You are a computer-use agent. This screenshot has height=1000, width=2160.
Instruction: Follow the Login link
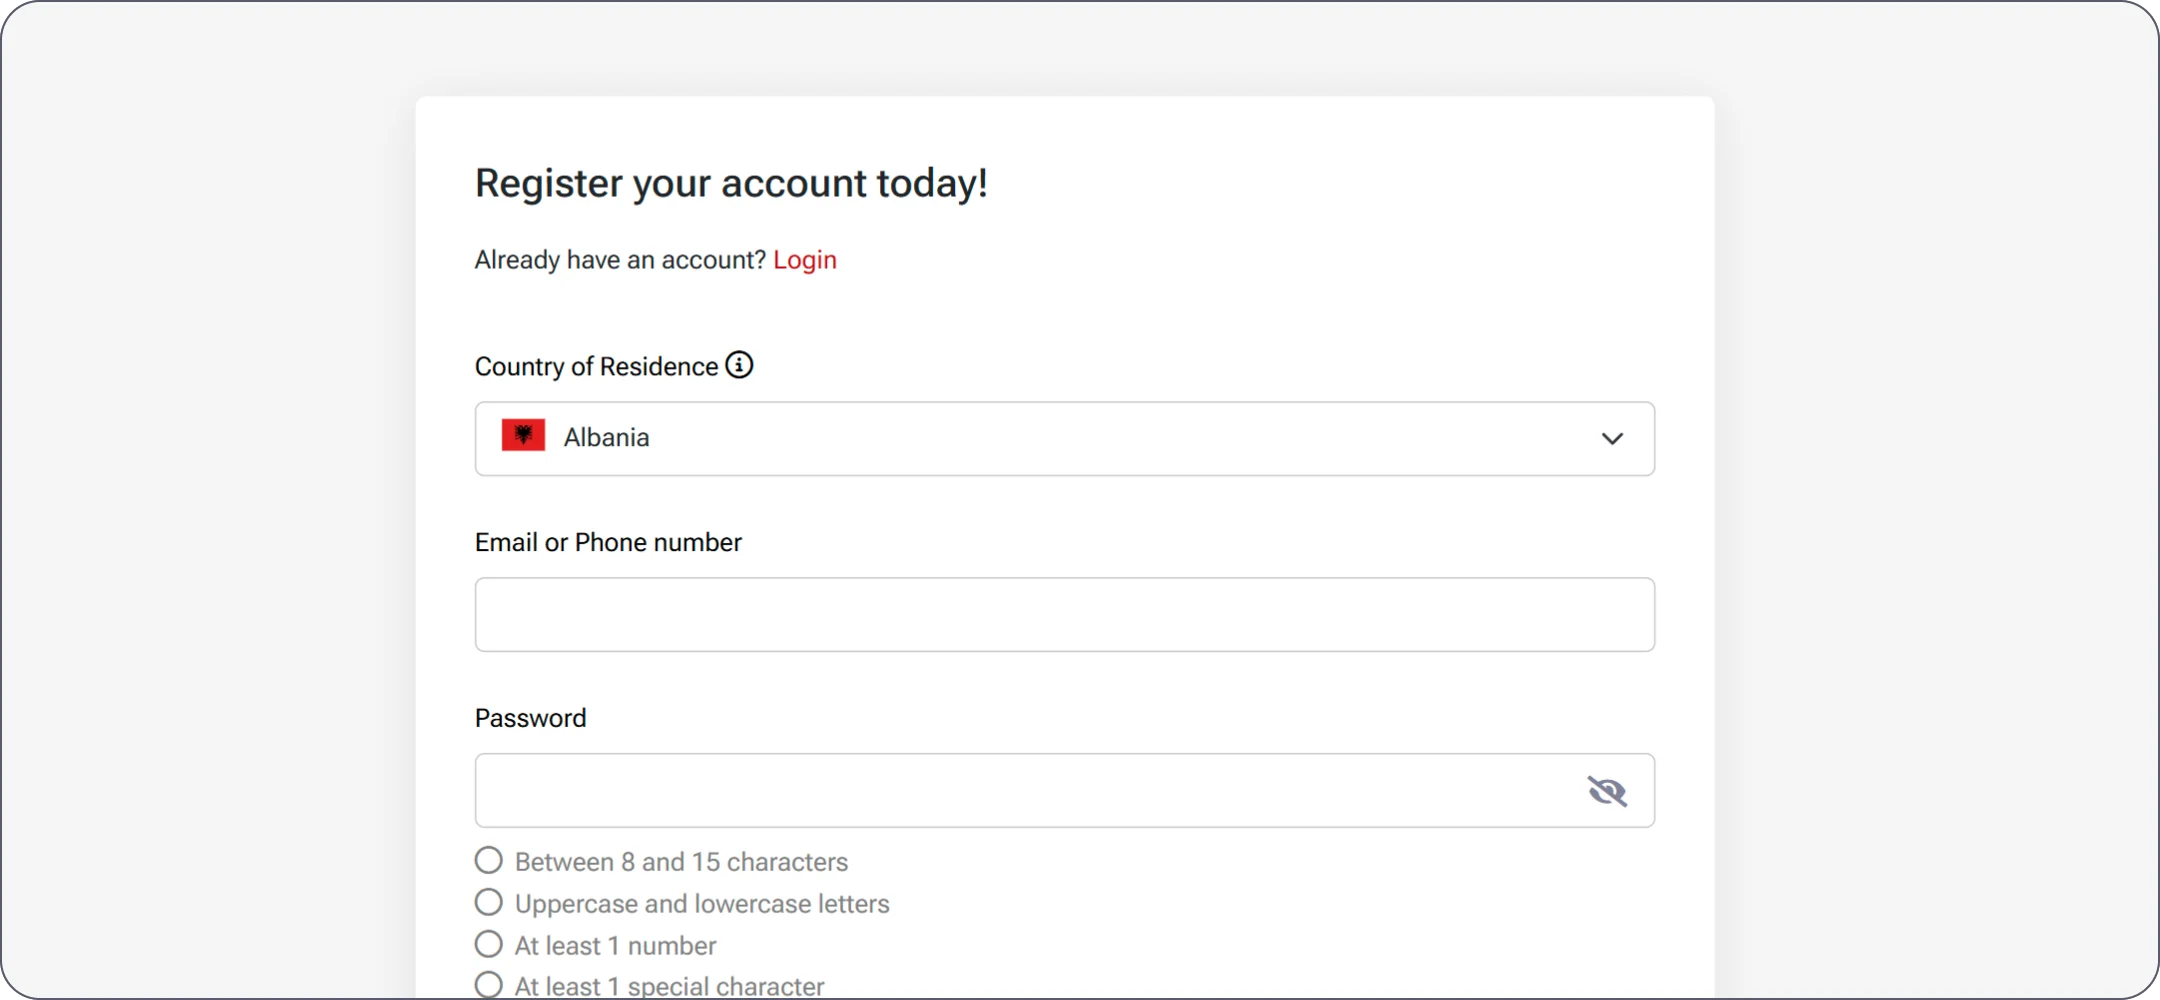(x=804, y=260)
